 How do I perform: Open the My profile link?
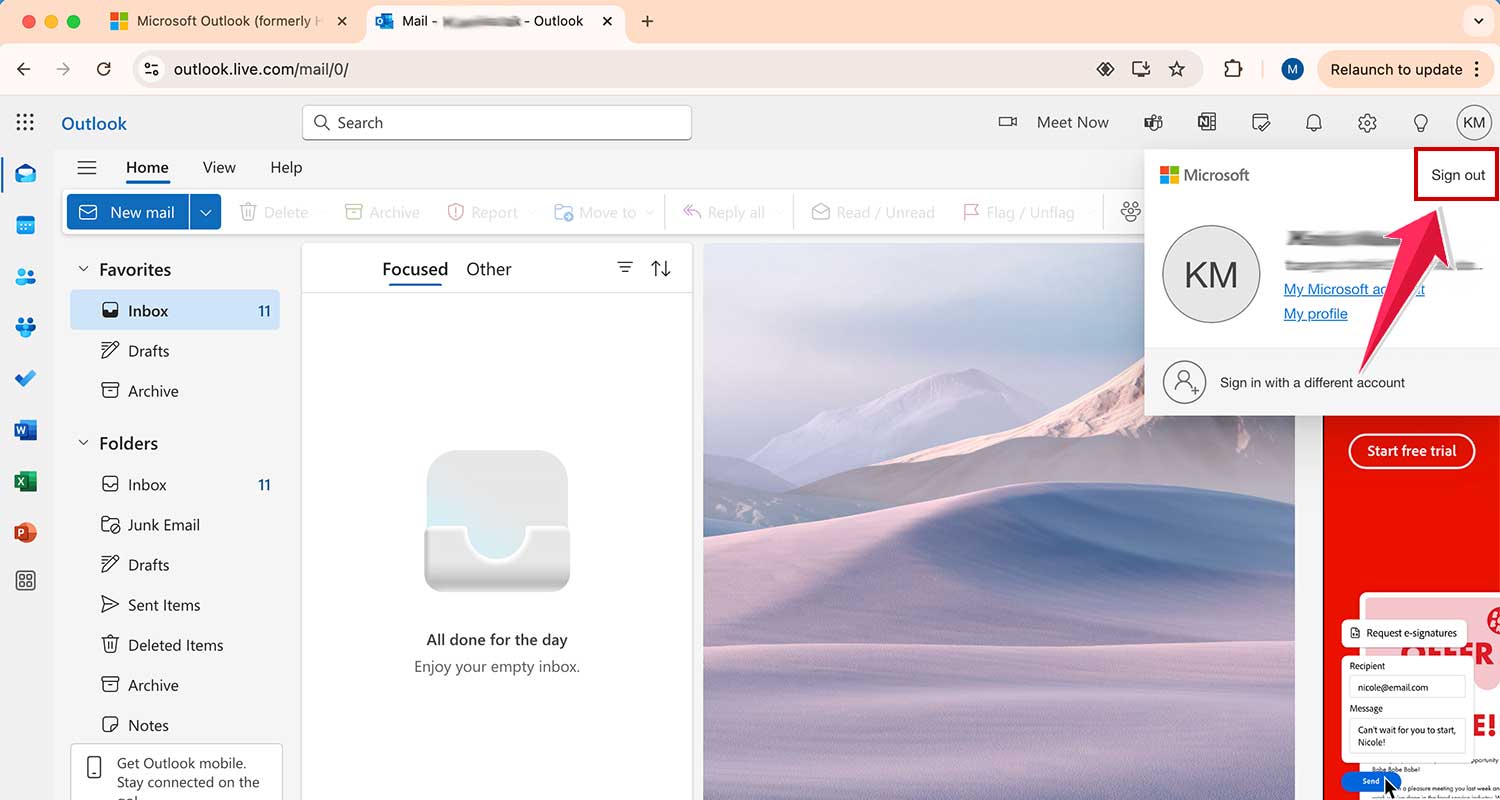click(x=1315, y=313)
